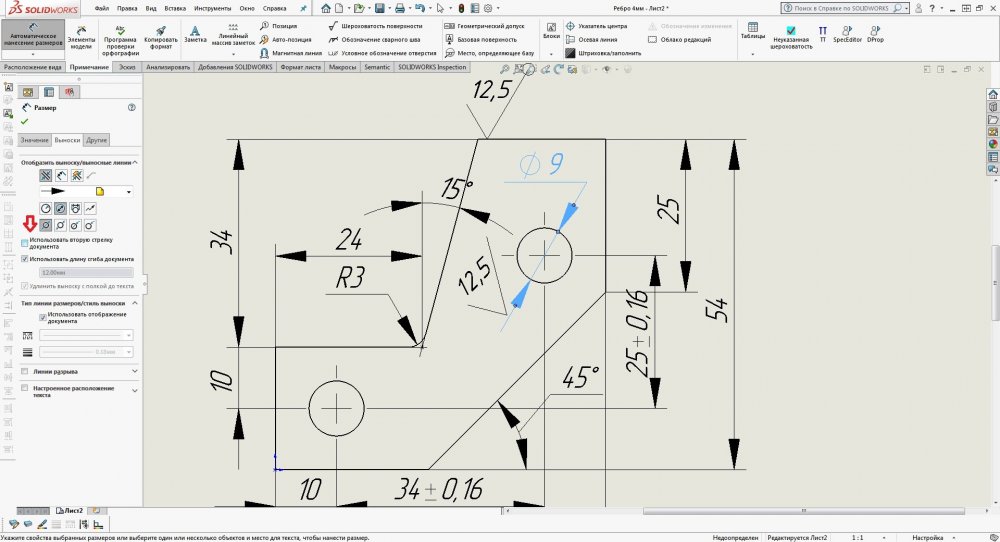Click Шероховатость поверхности tool

[375, 26]
